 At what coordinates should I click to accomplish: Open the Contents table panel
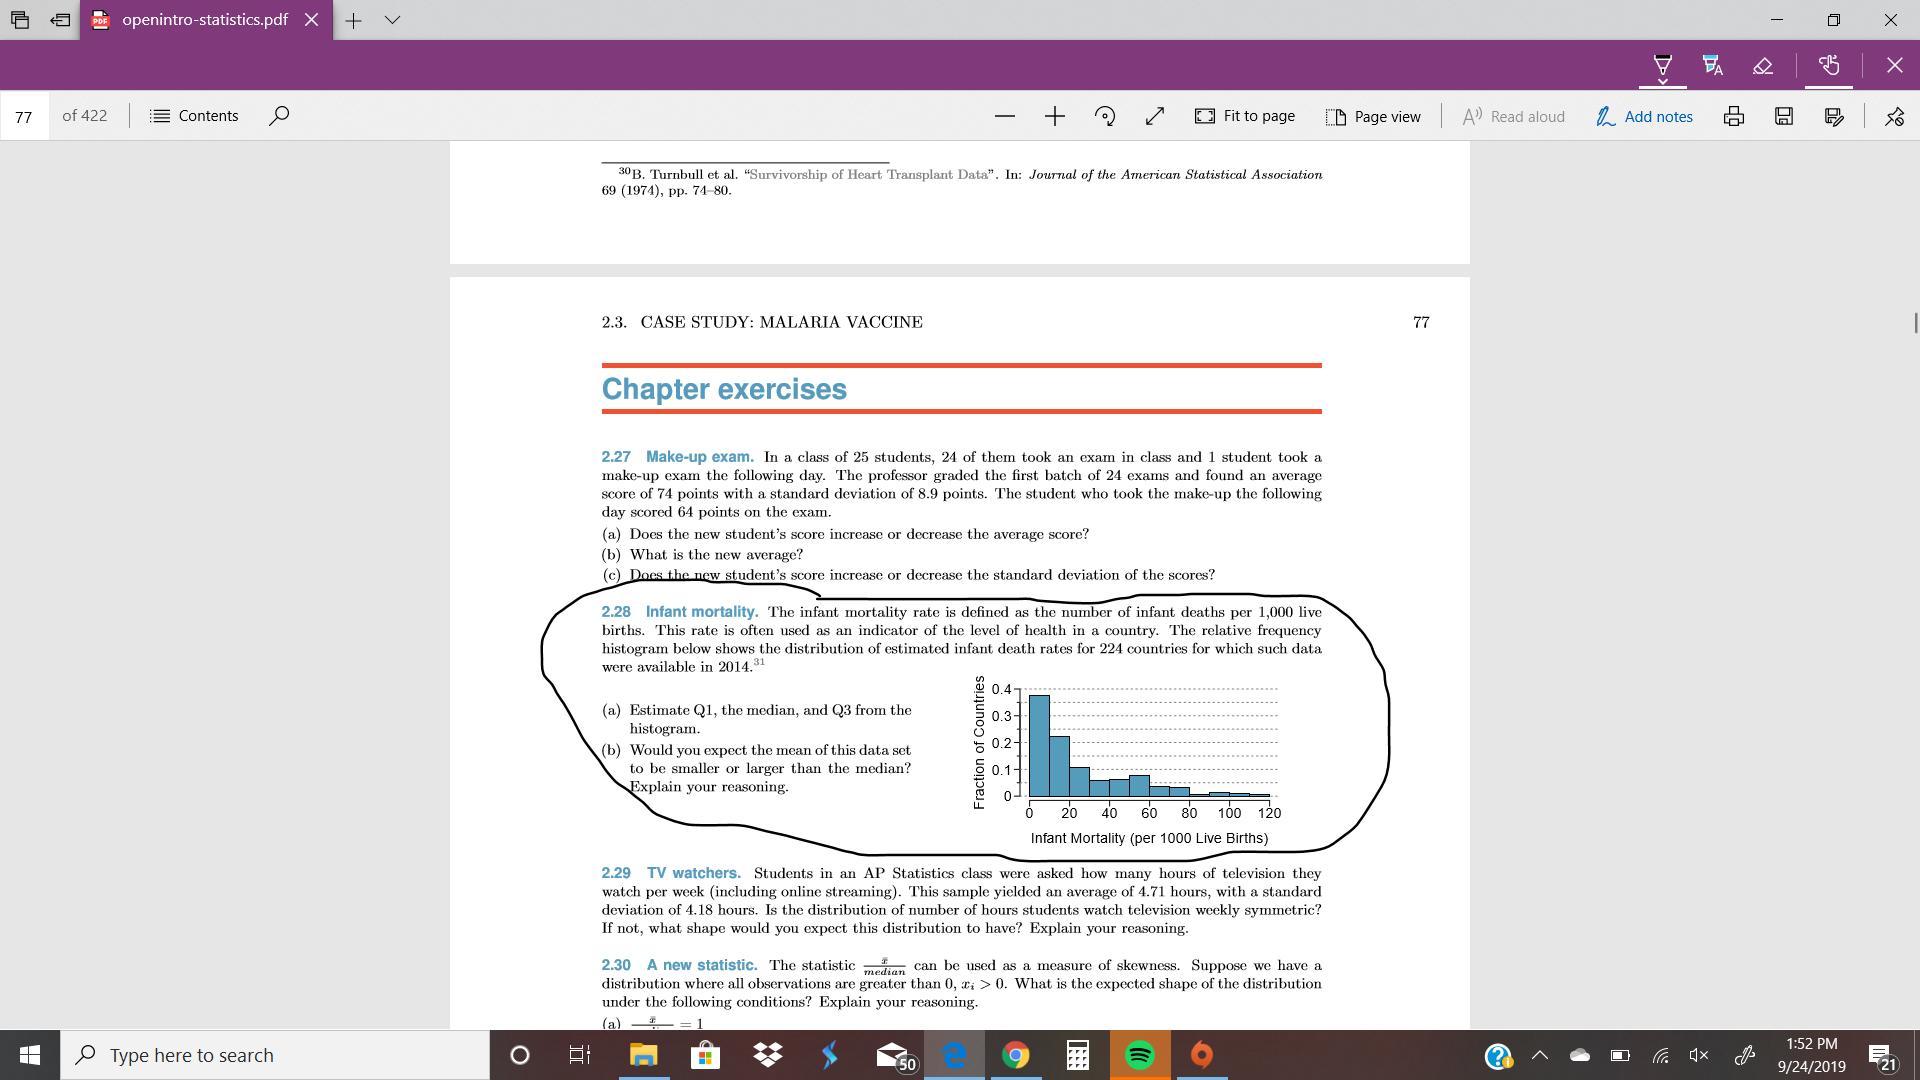194,116
